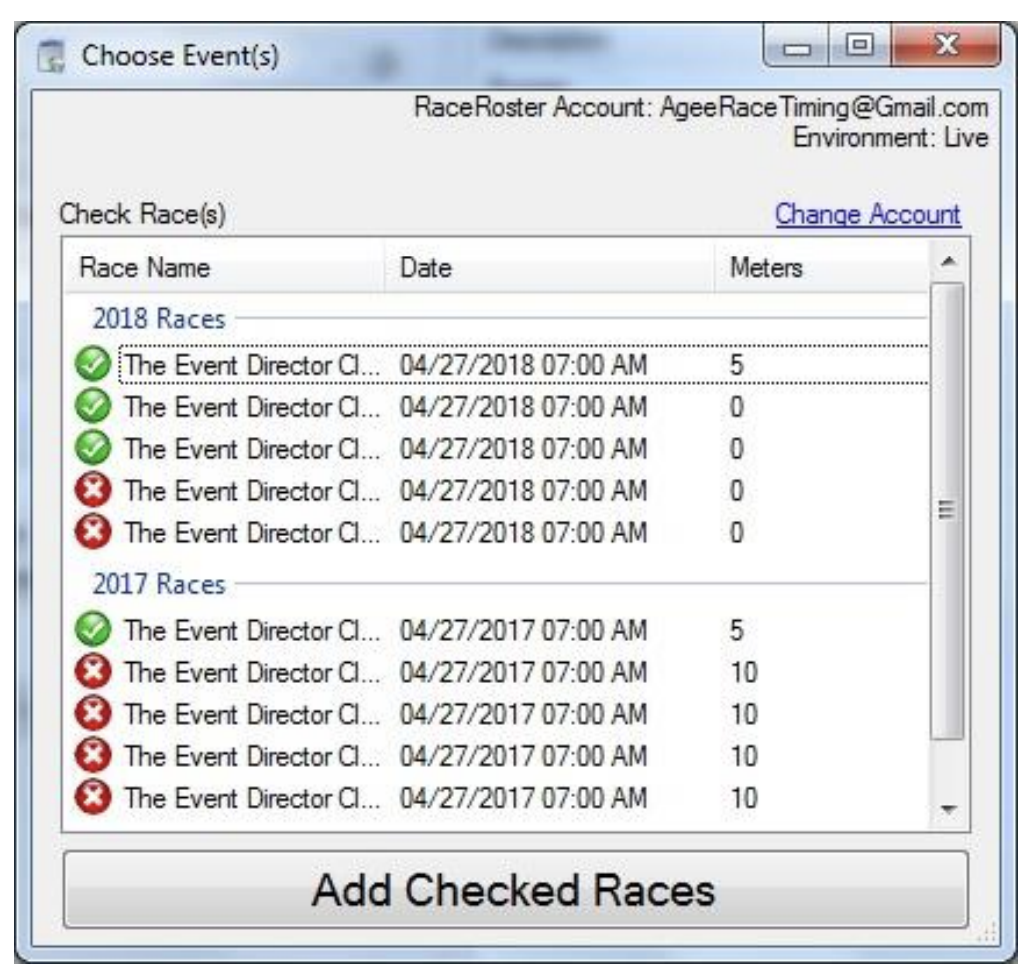Image resolution: width=1032 pixels, height=978 pixels.
Task: Click the green check in 2017 Races group
Action: pyautogui.click(x=92, y=630)
